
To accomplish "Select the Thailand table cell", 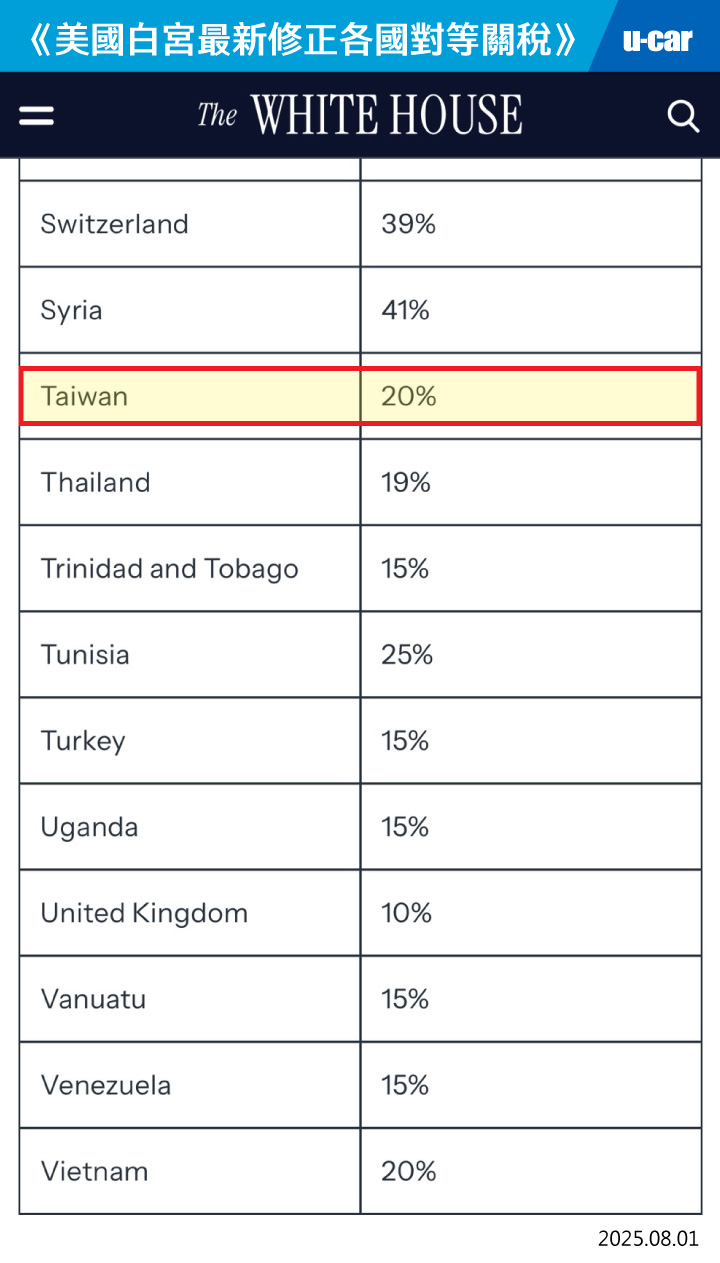I will coord(190,482).
